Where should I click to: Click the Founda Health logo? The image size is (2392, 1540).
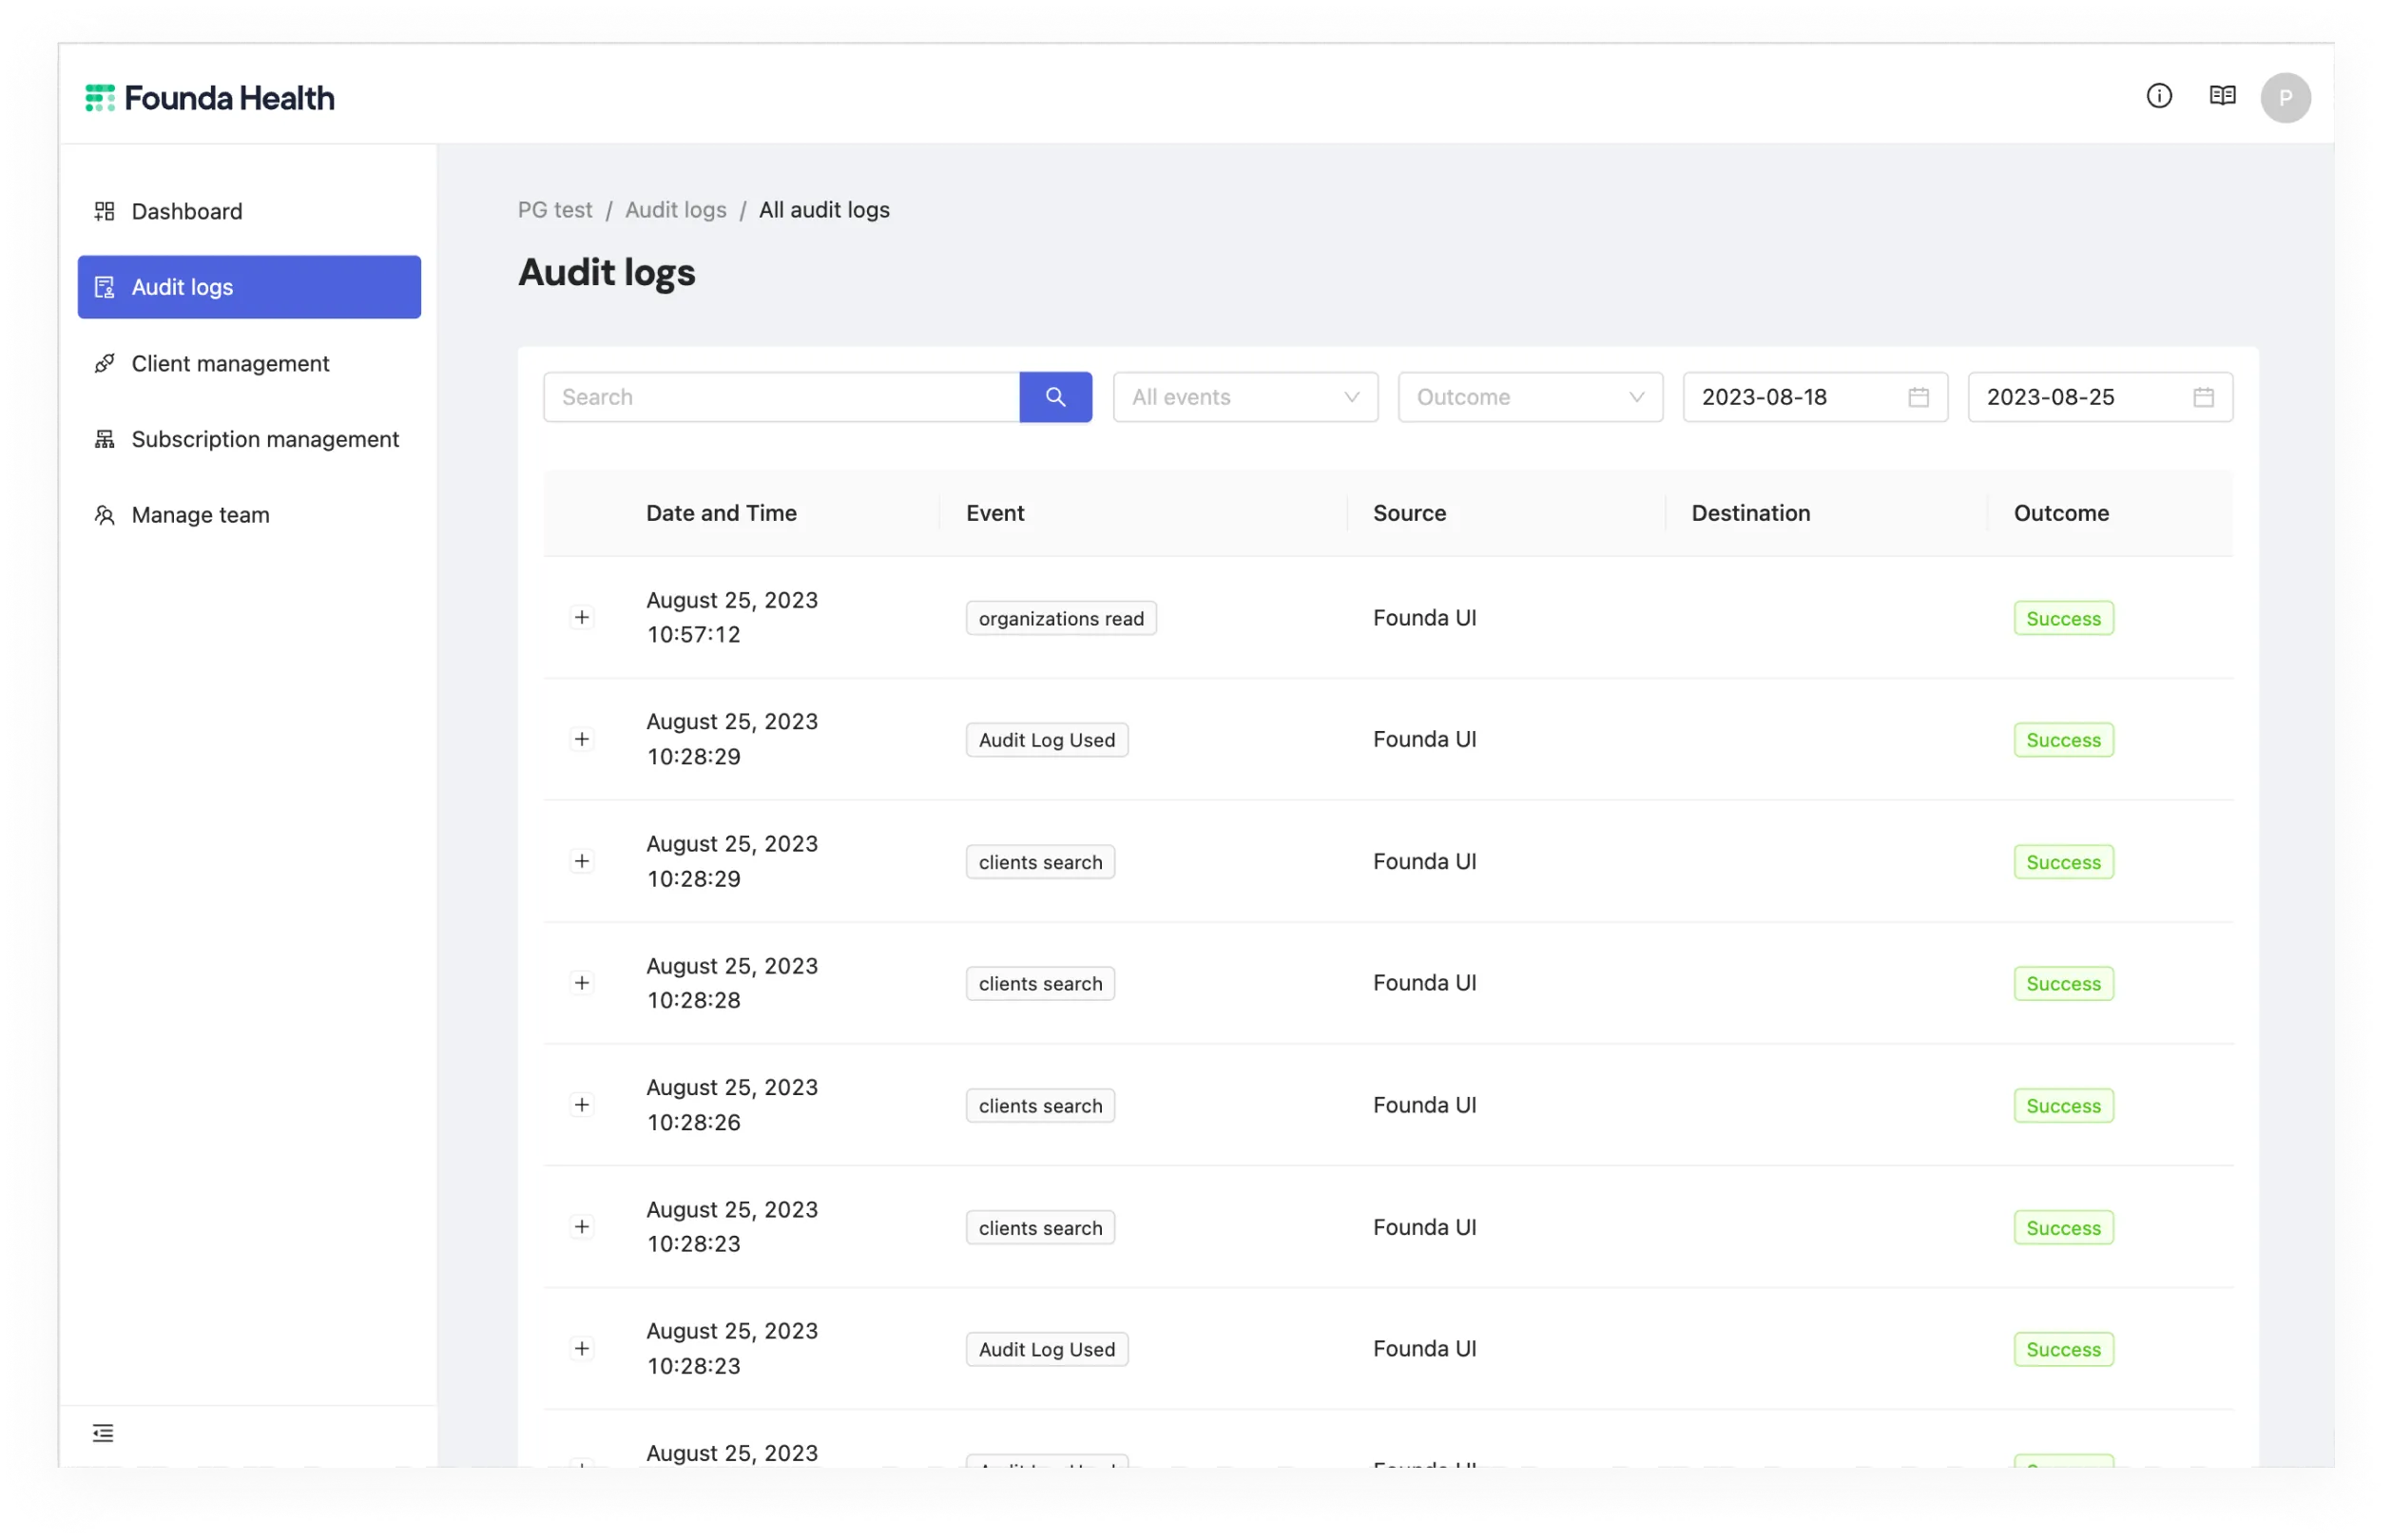pyautogui.click(x=210, y=98)
